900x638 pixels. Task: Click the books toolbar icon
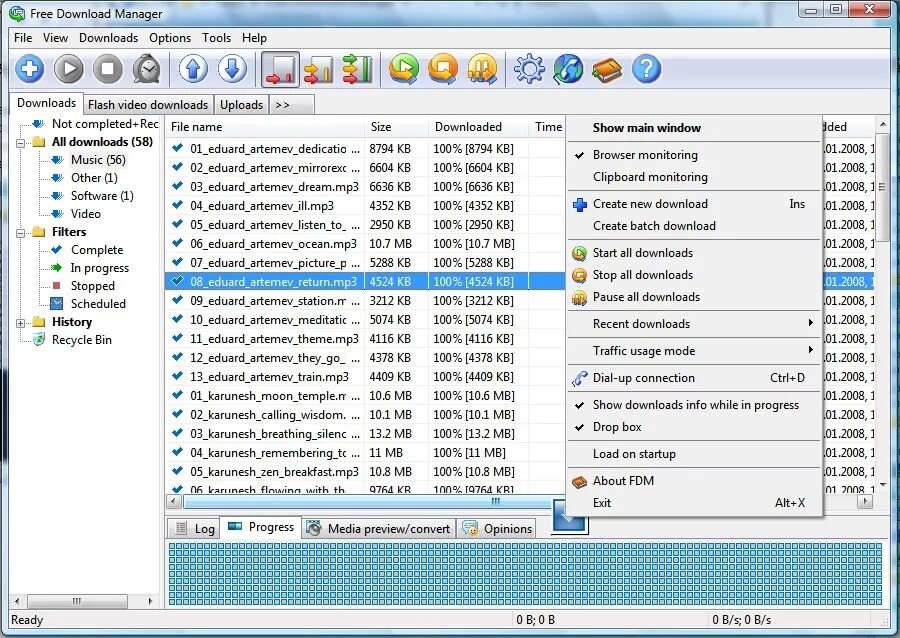point(607,69)
